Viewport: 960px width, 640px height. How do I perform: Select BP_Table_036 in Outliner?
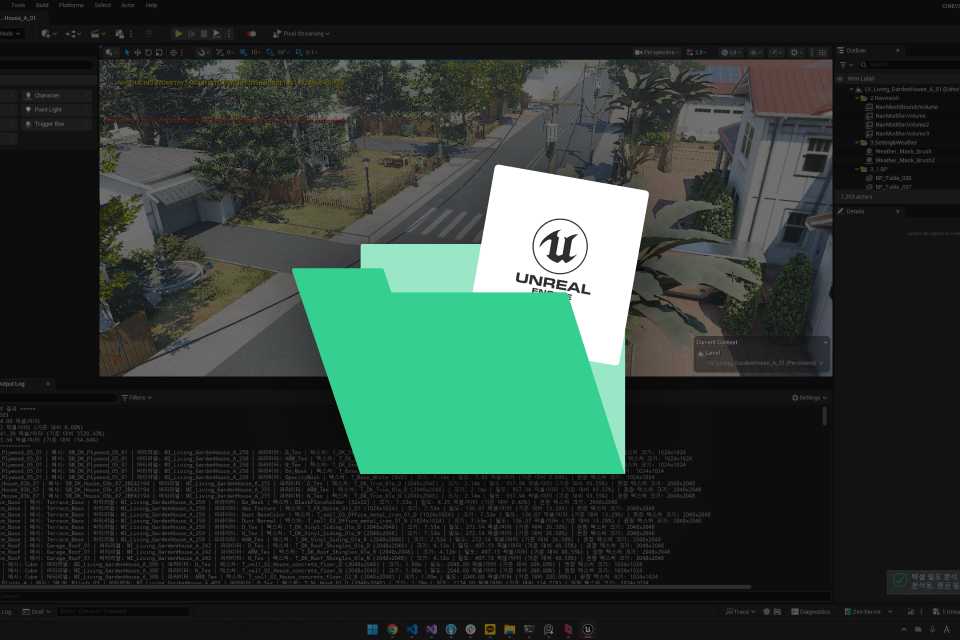point(893,178)
